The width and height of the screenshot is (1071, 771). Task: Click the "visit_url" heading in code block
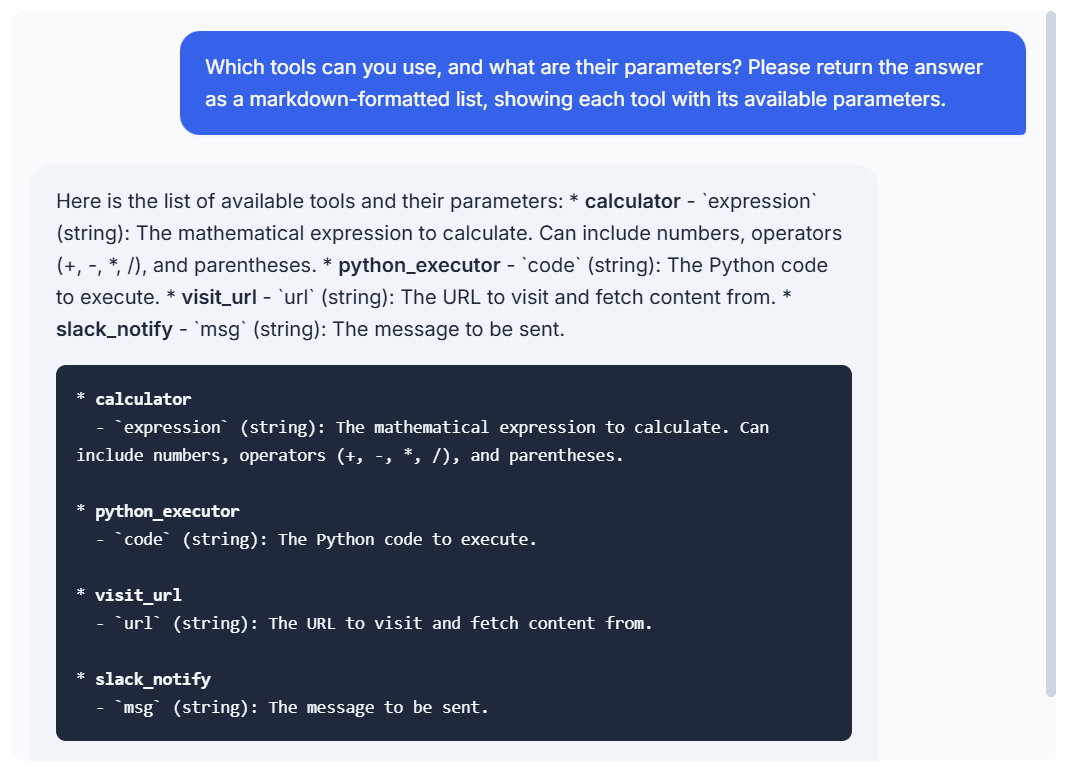pyautogui.click(x=138, y=595)
